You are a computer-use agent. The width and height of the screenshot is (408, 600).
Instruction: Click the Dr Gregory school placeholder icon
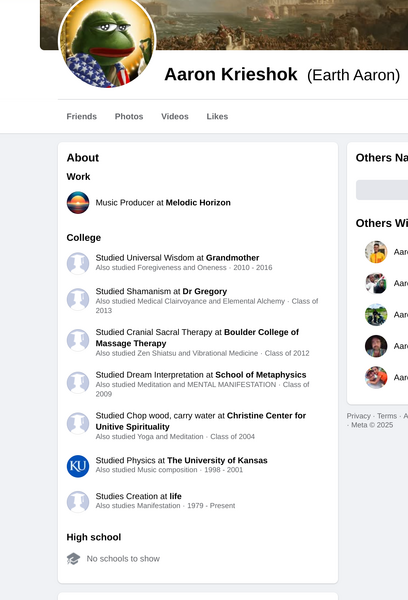78,299
